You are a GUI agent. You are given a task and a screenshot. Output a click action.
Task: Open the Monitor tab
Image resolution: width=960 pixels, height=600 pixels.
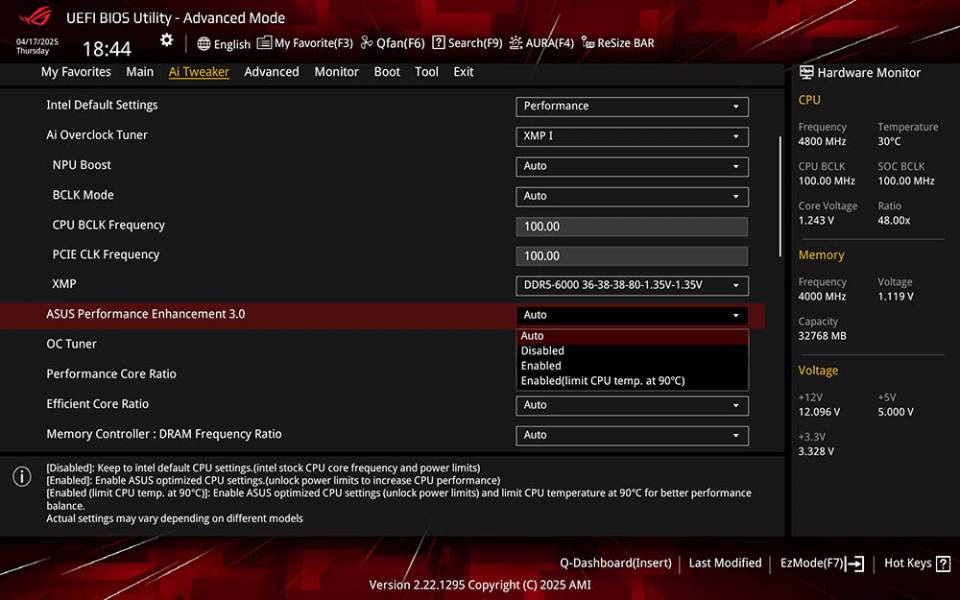pos(336,72)
